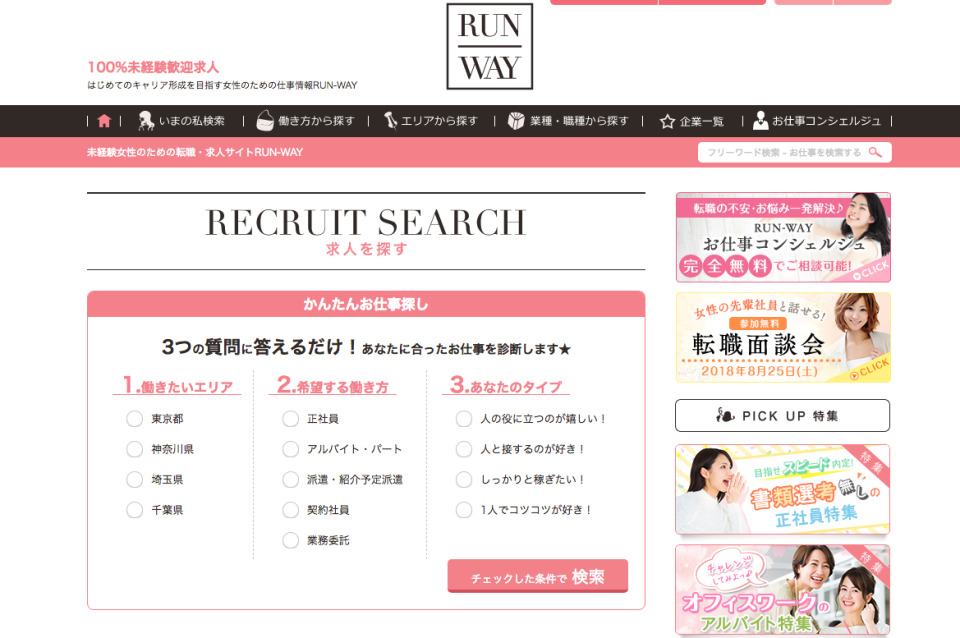Screen dimensions: 960x638
Task: Choose 業務委託 work style
Action: click(291, 541)
